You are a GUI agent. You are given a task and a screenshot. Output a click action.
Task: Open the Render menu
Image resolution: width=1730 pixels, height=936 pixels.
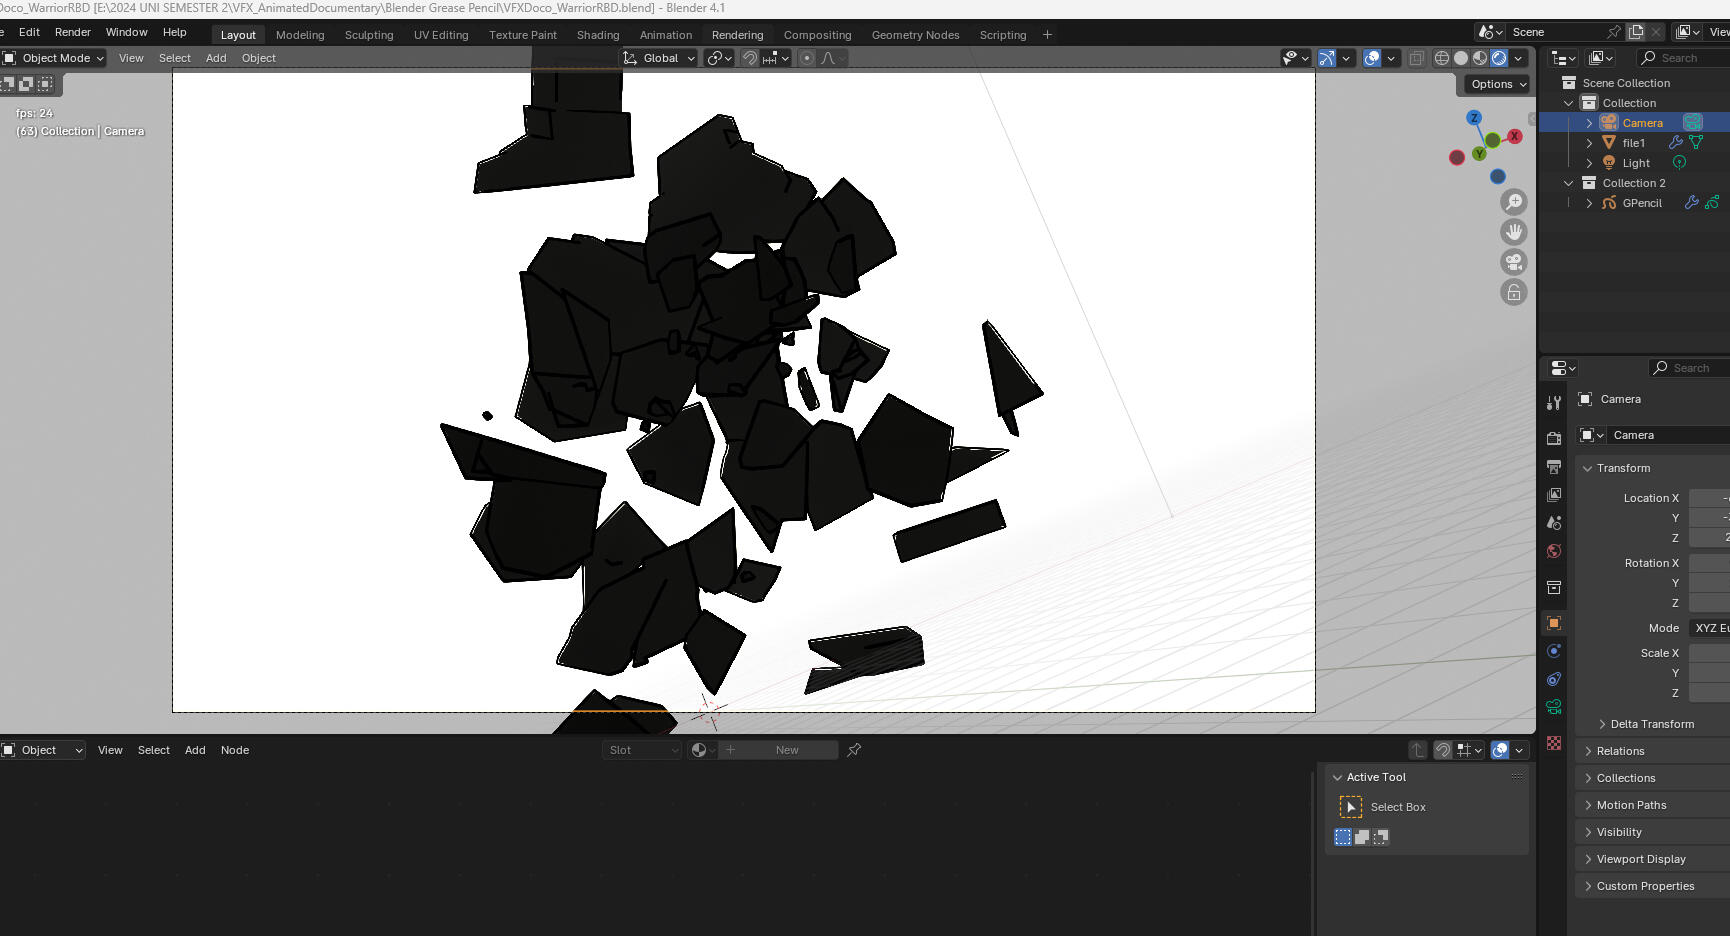click(73, 32)
